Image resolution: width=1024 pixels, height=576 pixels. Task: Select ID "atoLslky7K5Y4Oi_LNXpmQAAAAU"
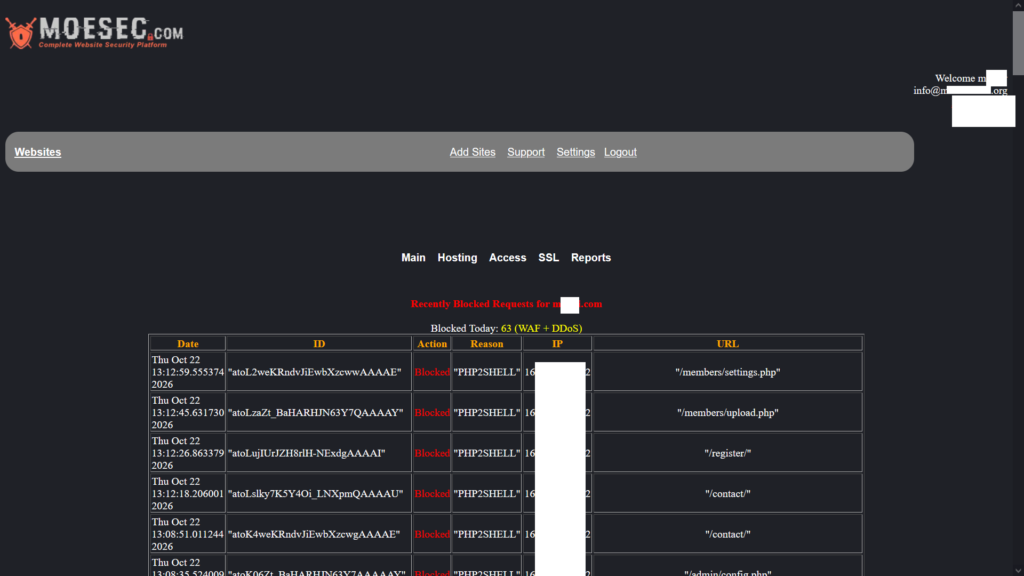tap(316, 494)
